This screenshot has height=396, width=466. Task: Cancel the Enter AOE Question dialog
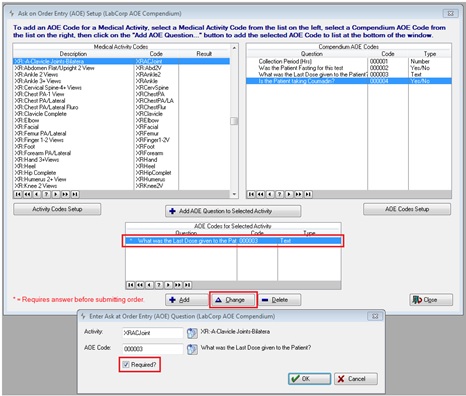click(356, 379)
